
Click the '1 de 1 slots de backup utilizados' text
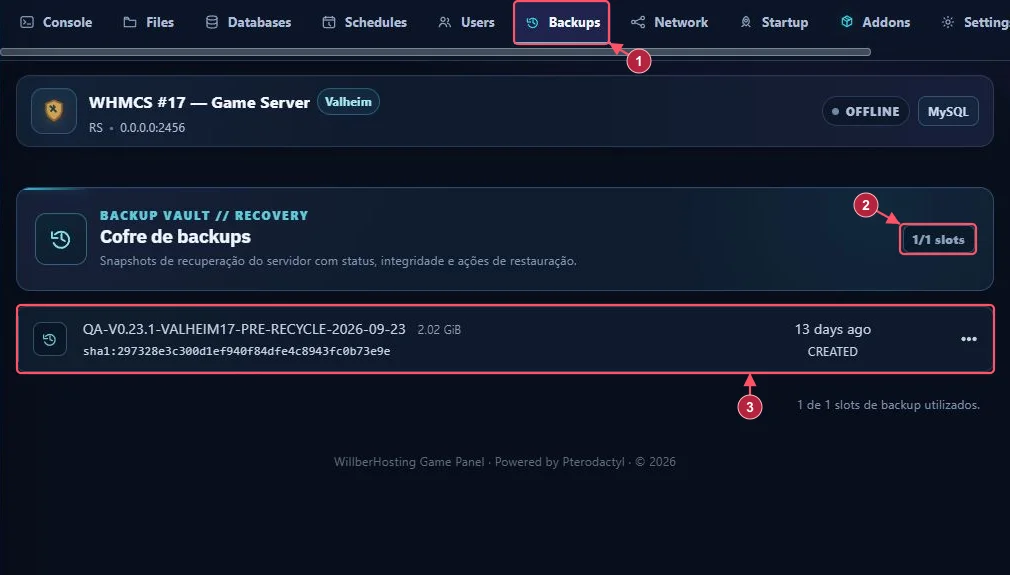click(x=888, y=405)
